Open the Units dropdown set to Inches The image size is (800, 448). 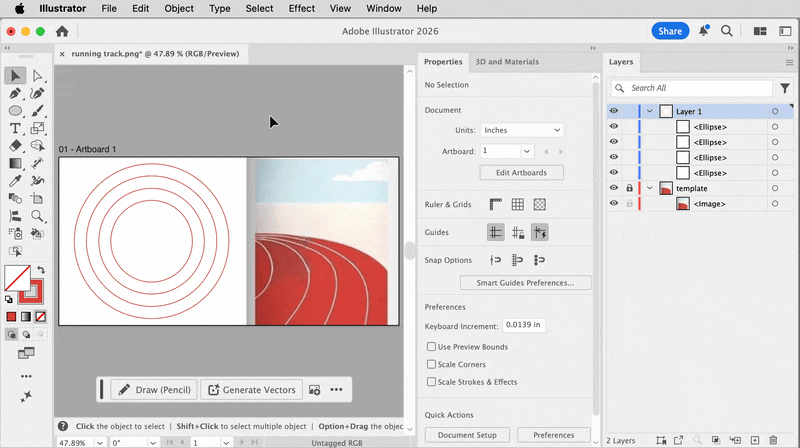pyautogui.click(x=521, y=130)
